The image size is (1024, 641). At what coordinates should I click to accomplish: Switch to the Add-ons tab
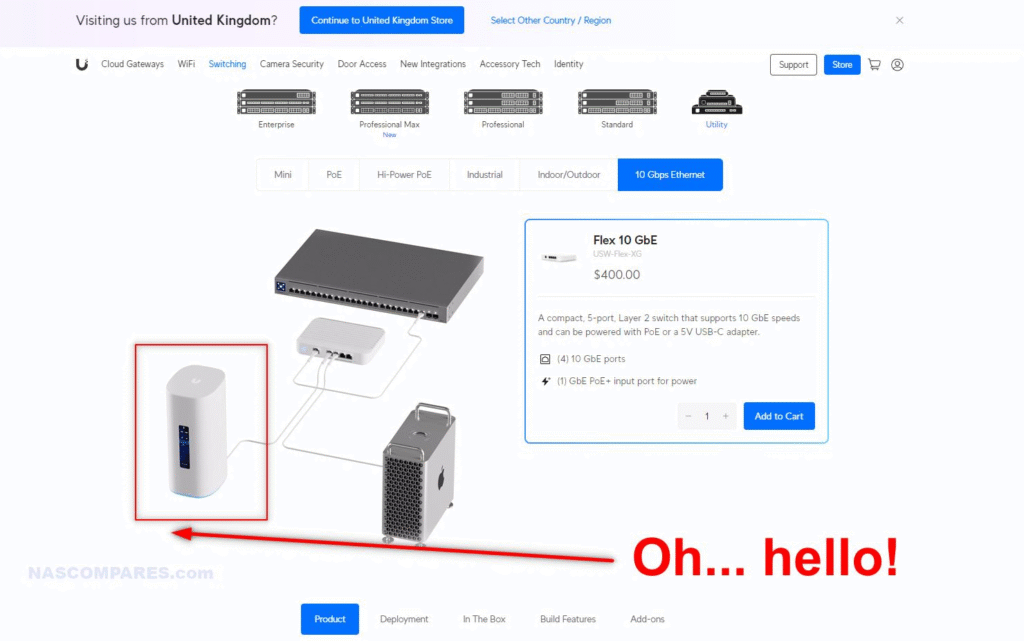(647, 619)
